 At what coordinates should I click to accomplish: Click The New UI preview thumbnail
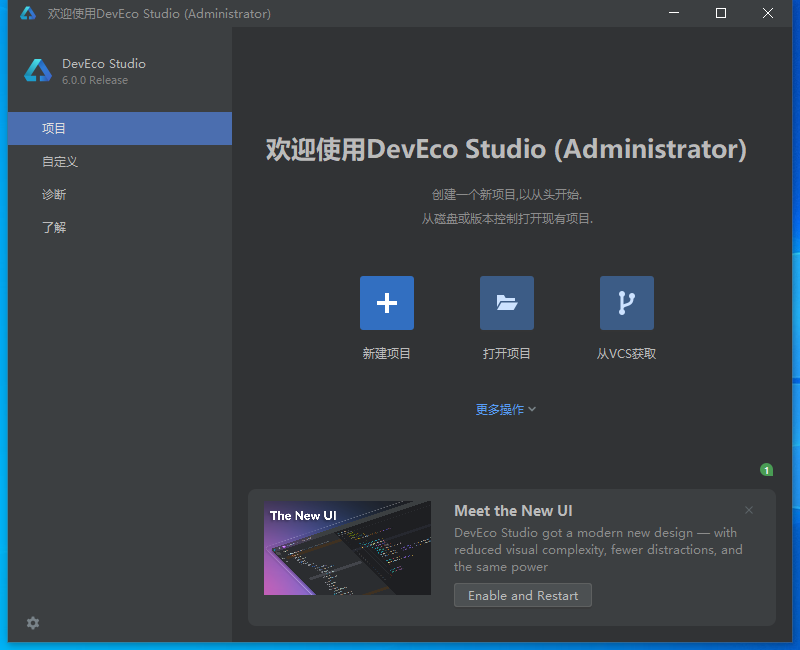click(347, 548)
